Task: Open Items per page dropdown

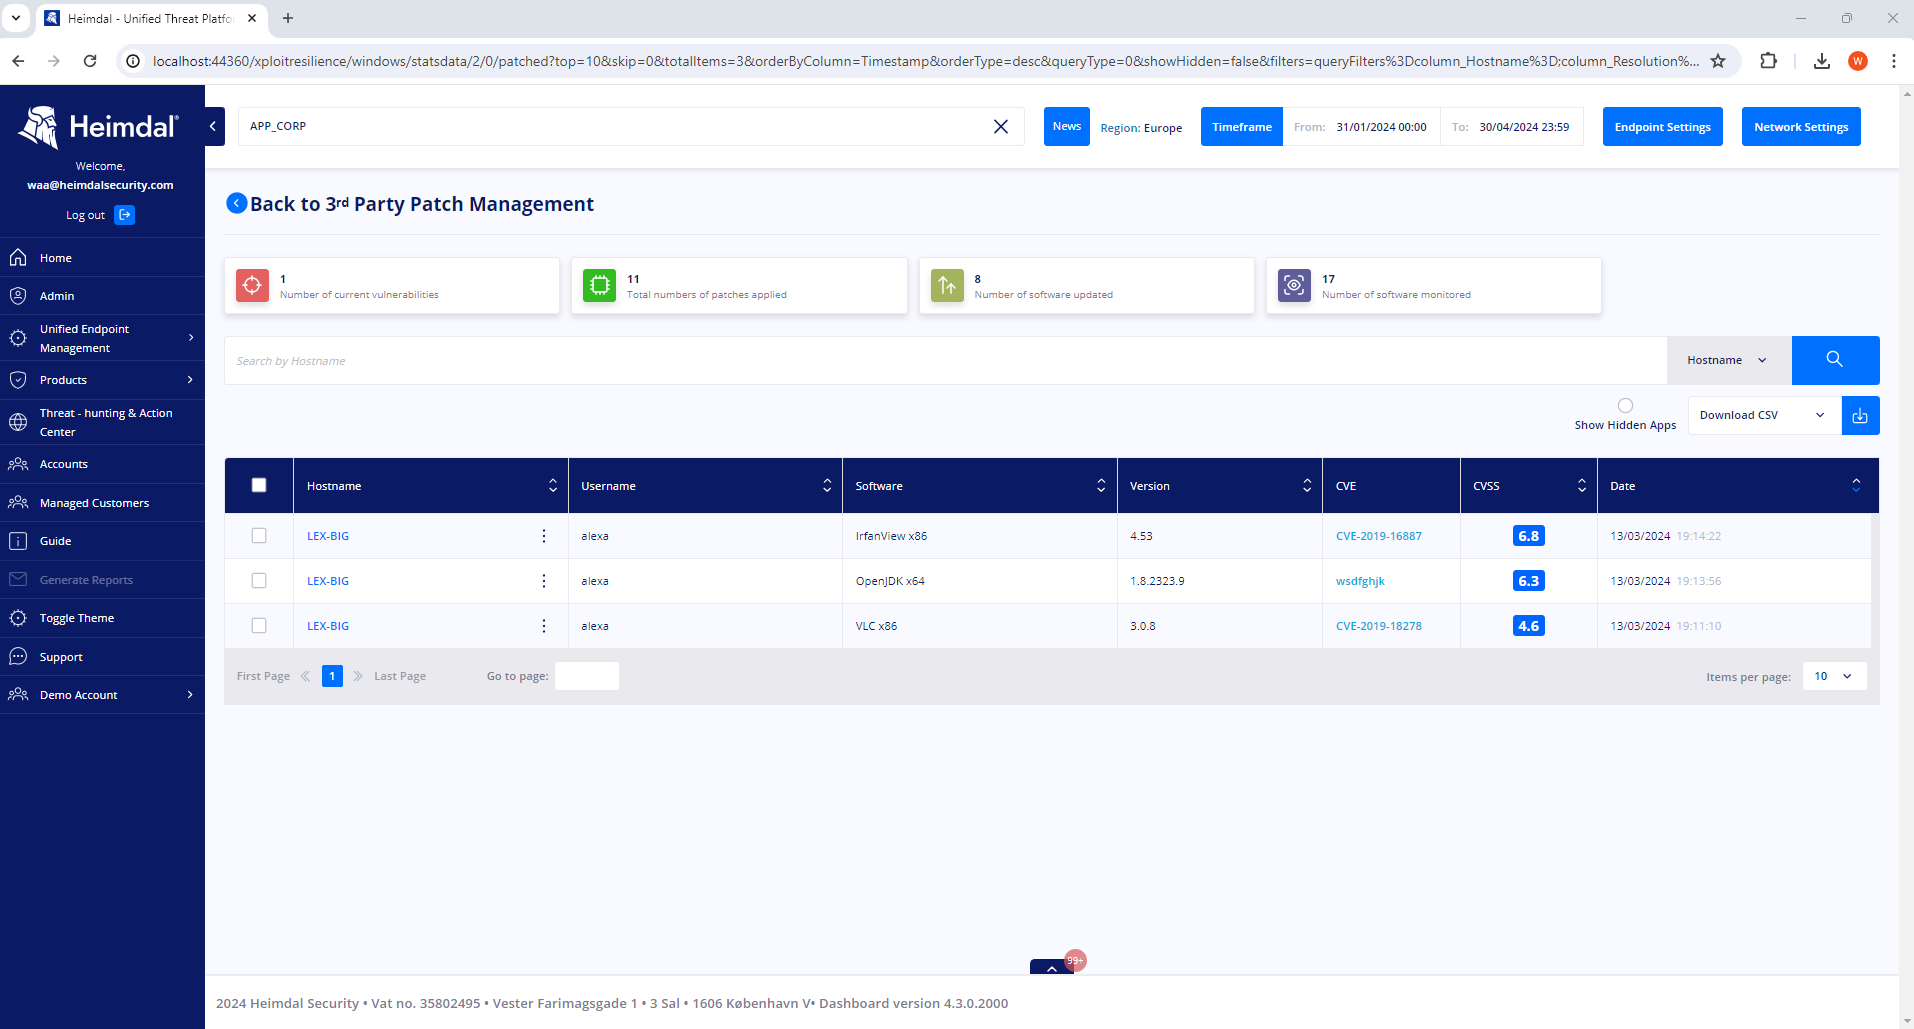Action: pos(1834,676)
